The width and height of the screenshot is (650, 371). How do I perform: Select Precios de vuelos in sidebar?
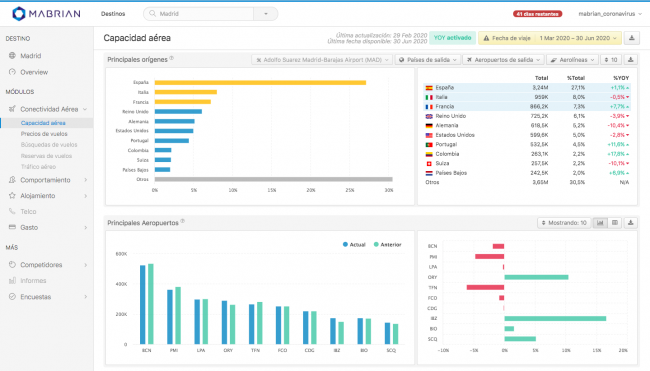click(44, 134)
